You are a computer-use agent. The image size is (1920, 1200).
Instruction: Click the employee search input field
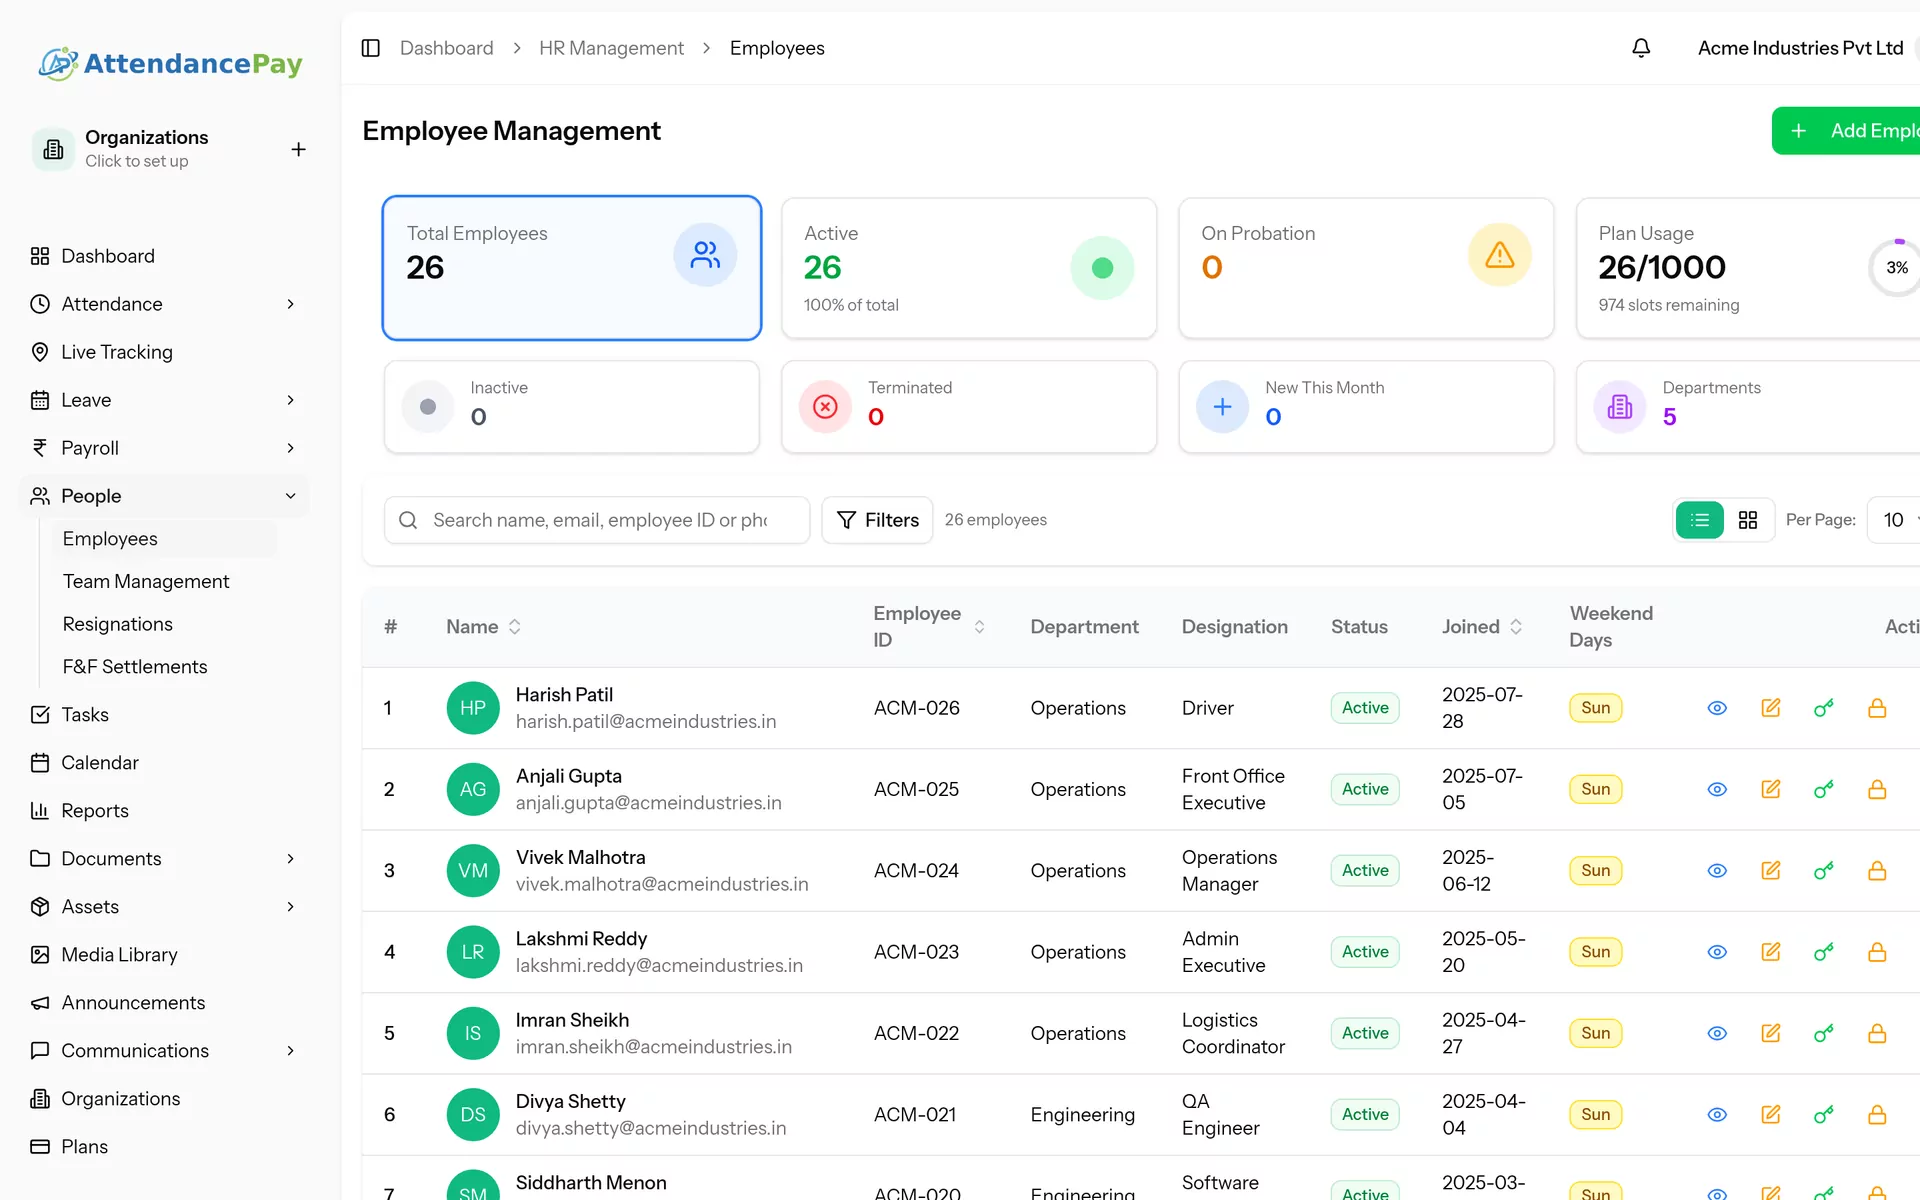pyautogui.click(x=597, y=520)
